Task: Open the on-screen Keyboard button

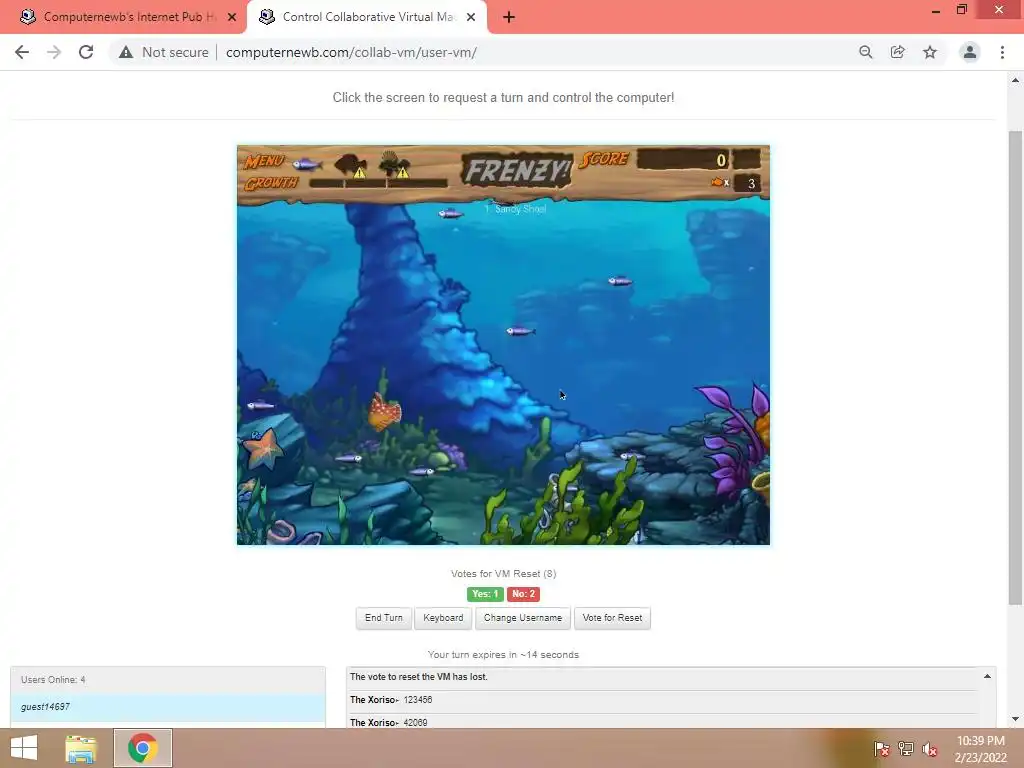Action: point(443,618)
